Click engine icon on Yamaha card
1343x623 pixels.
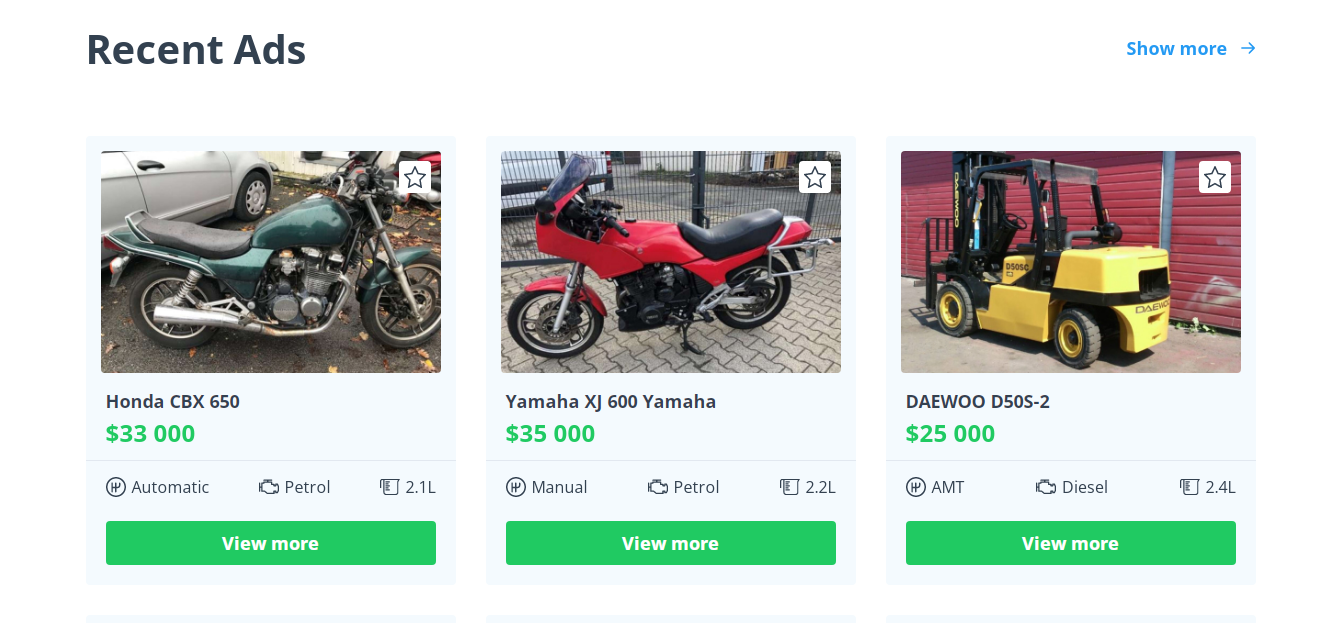[x=658, y=487]
